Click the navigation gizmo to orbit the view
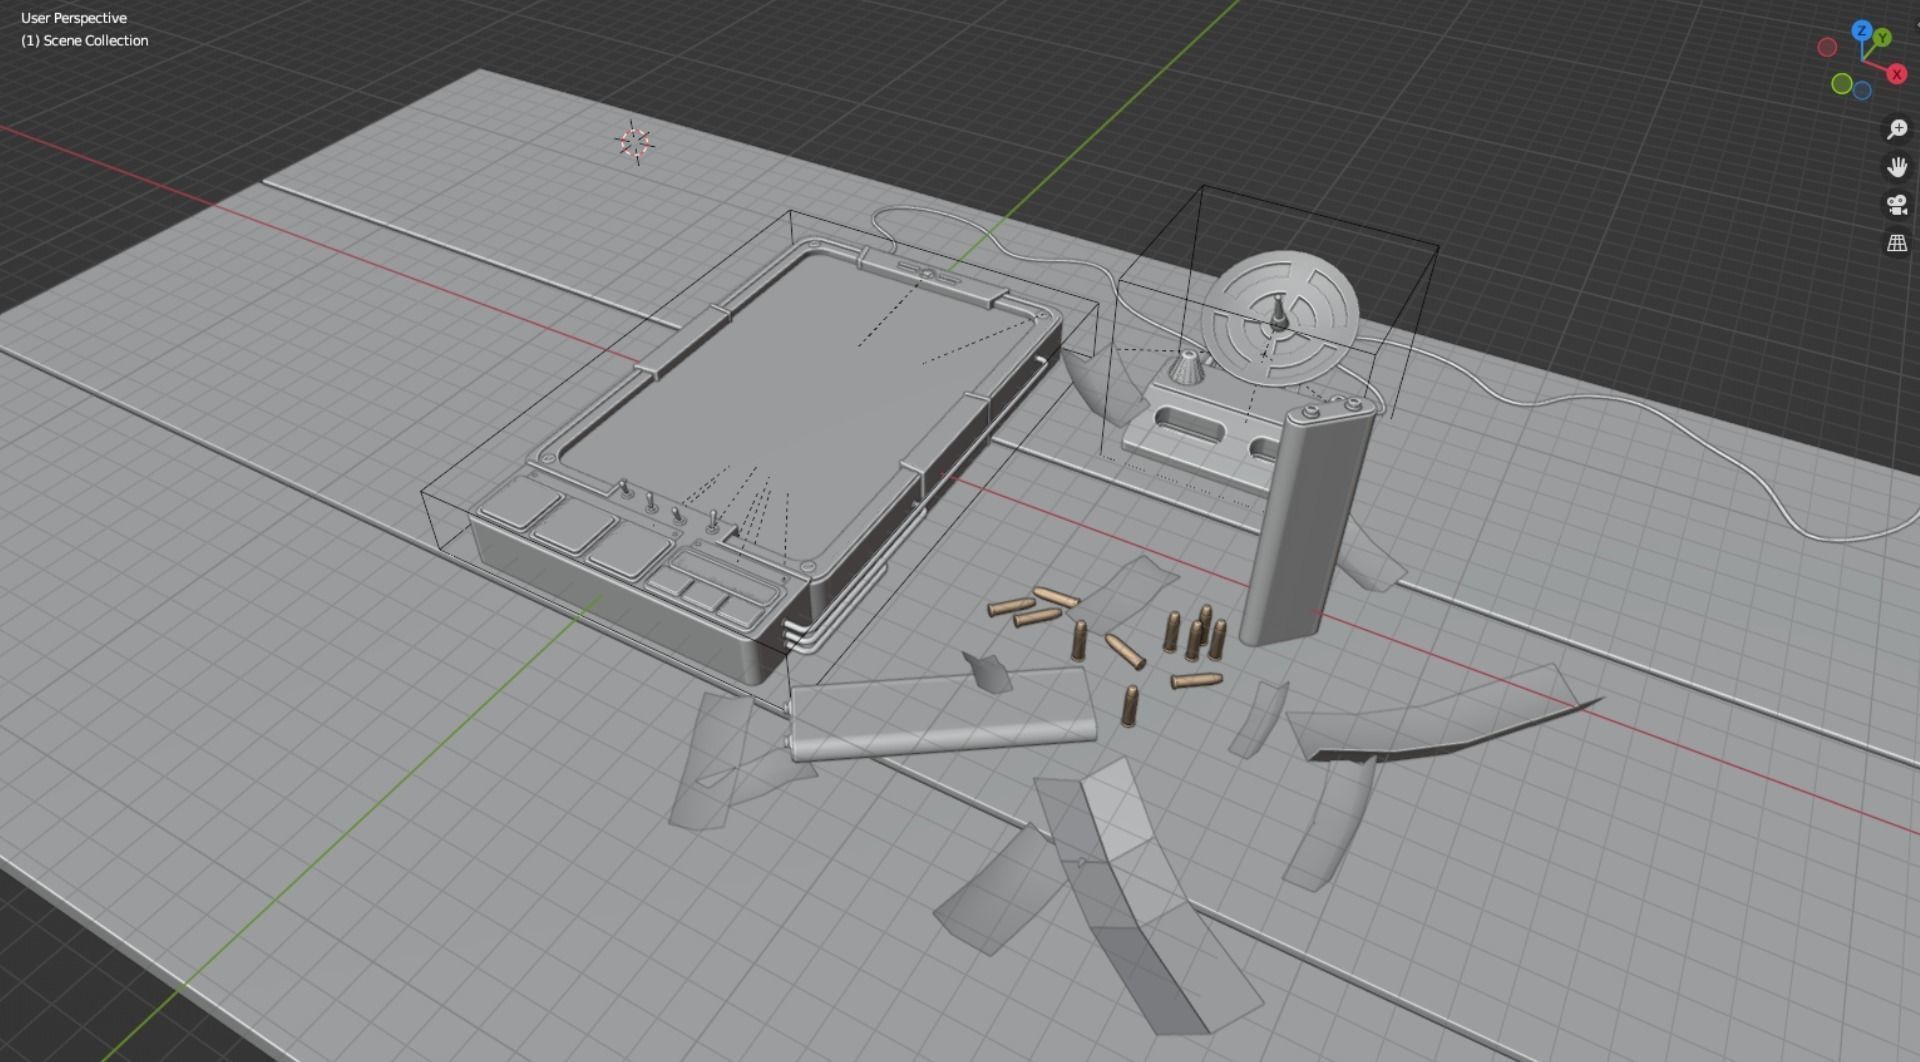 pyautogui.click(x=1862, y=60)
